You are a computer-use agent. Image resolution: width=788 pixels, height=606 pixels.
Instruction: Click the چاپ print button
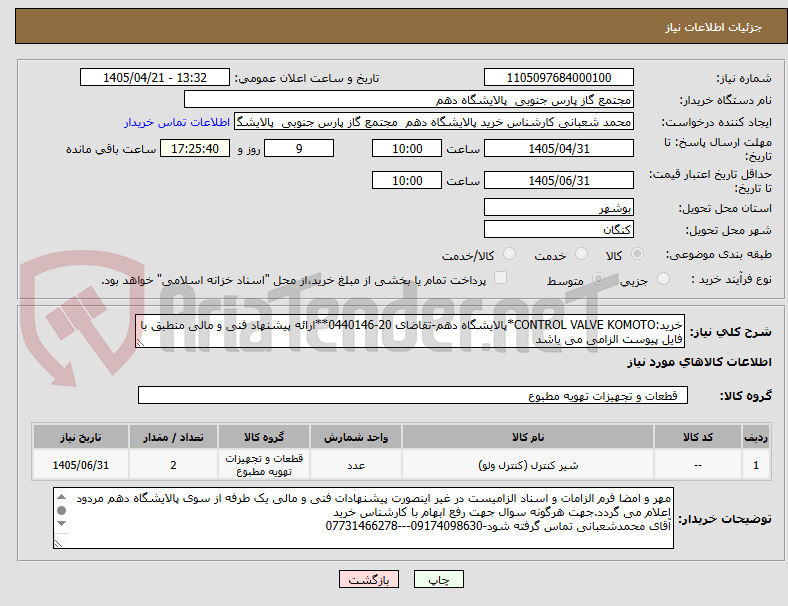tap(439, 579)
